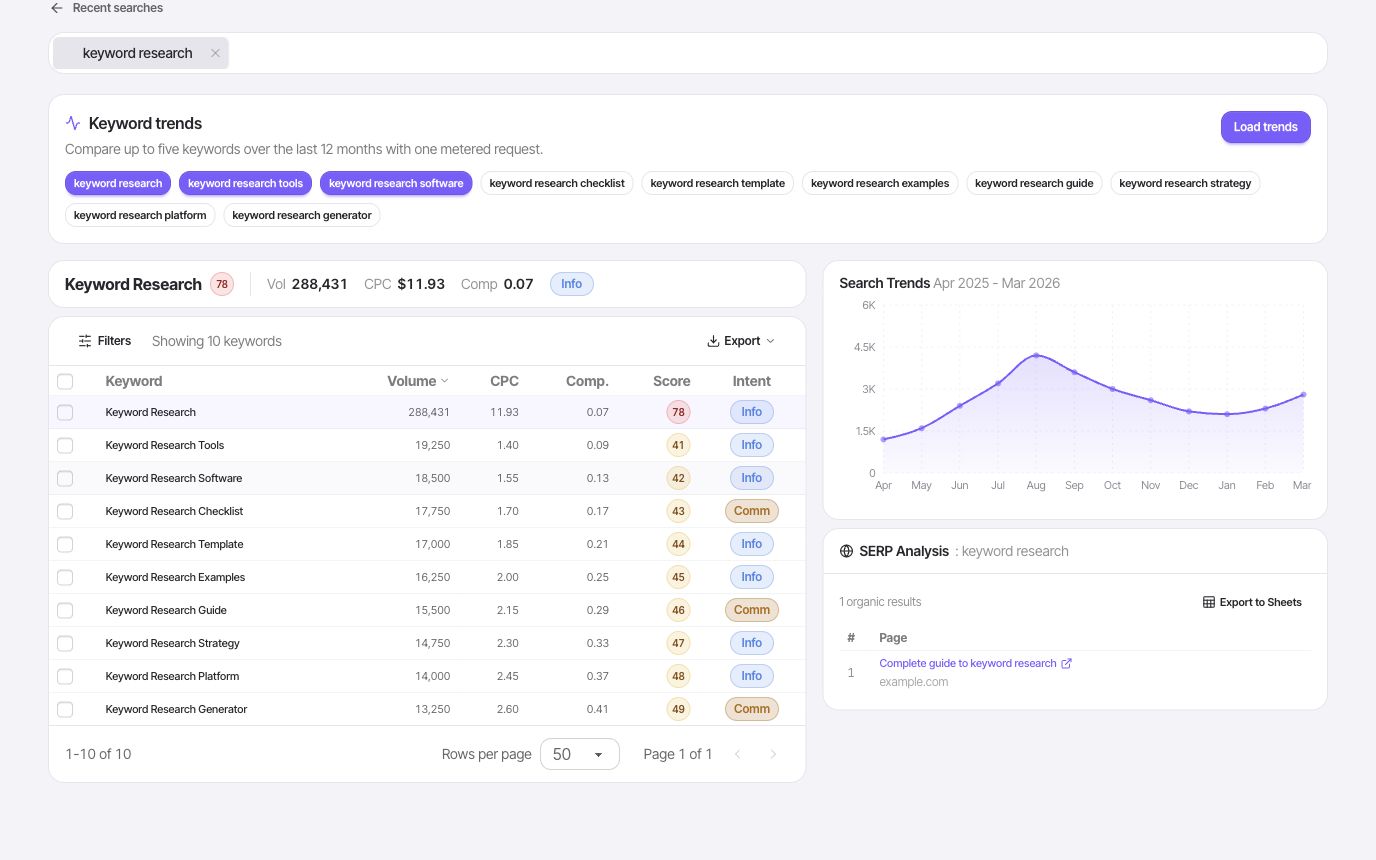Click the Comp. column header

pos(587,381)
